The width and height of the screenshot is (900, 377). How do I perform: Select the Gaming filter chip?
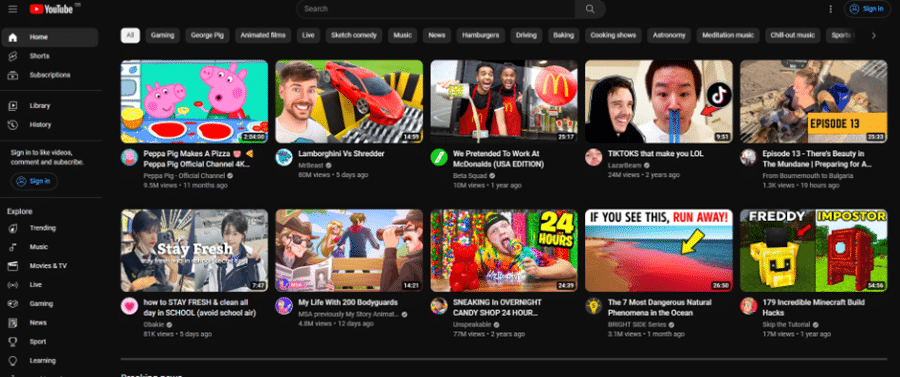[162, 36]
